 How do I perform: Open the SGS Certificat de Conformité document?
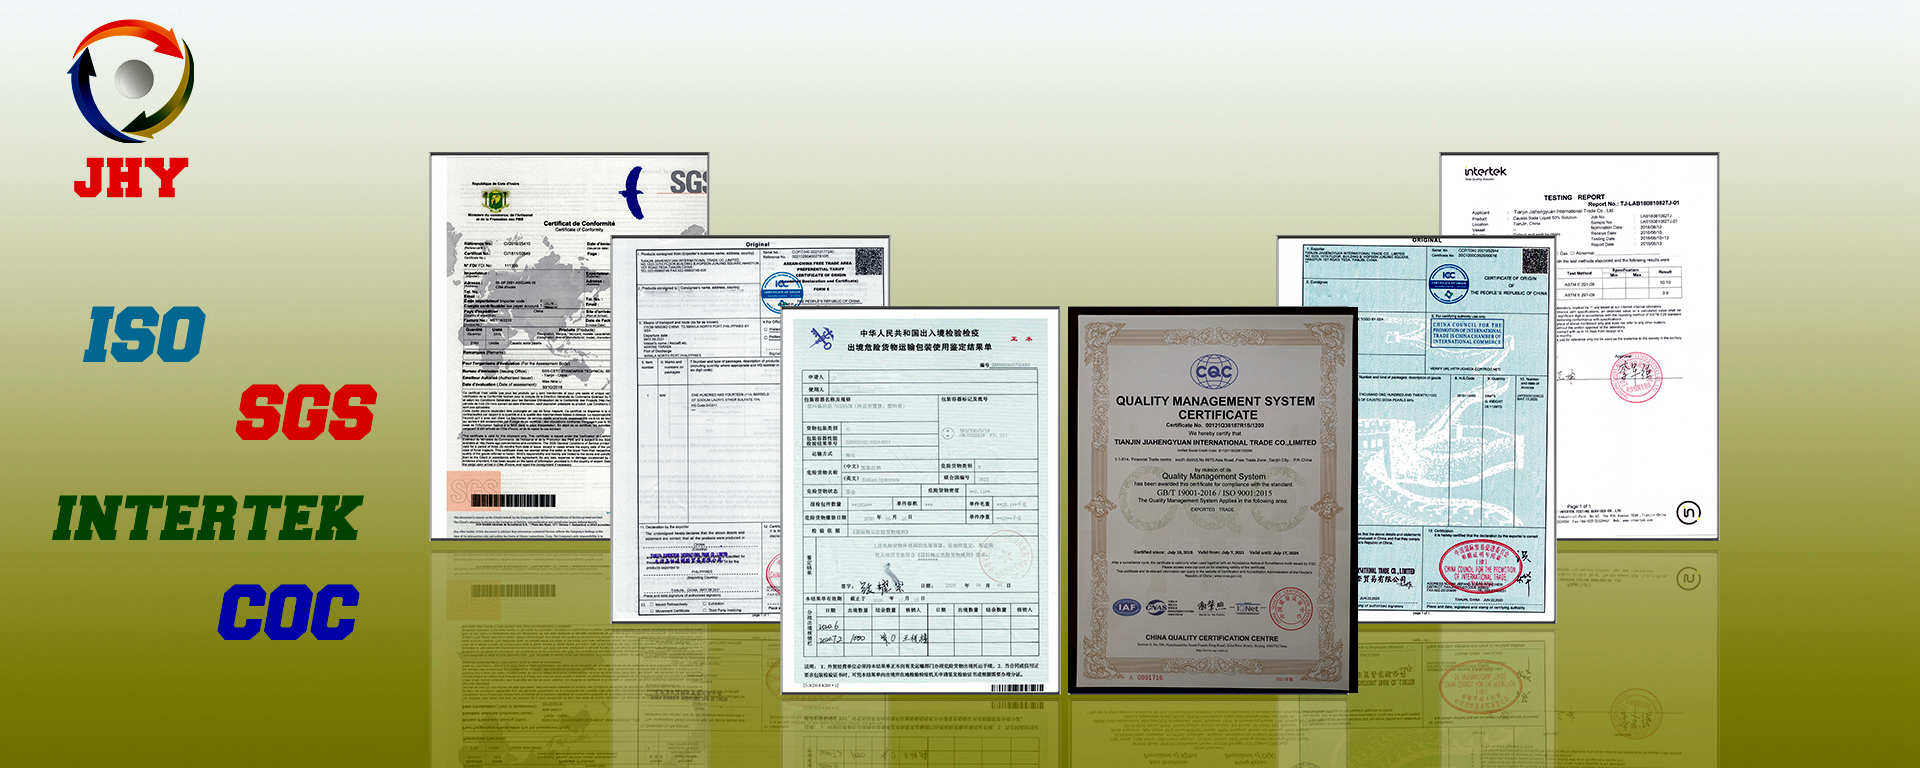tap(520, 345)
